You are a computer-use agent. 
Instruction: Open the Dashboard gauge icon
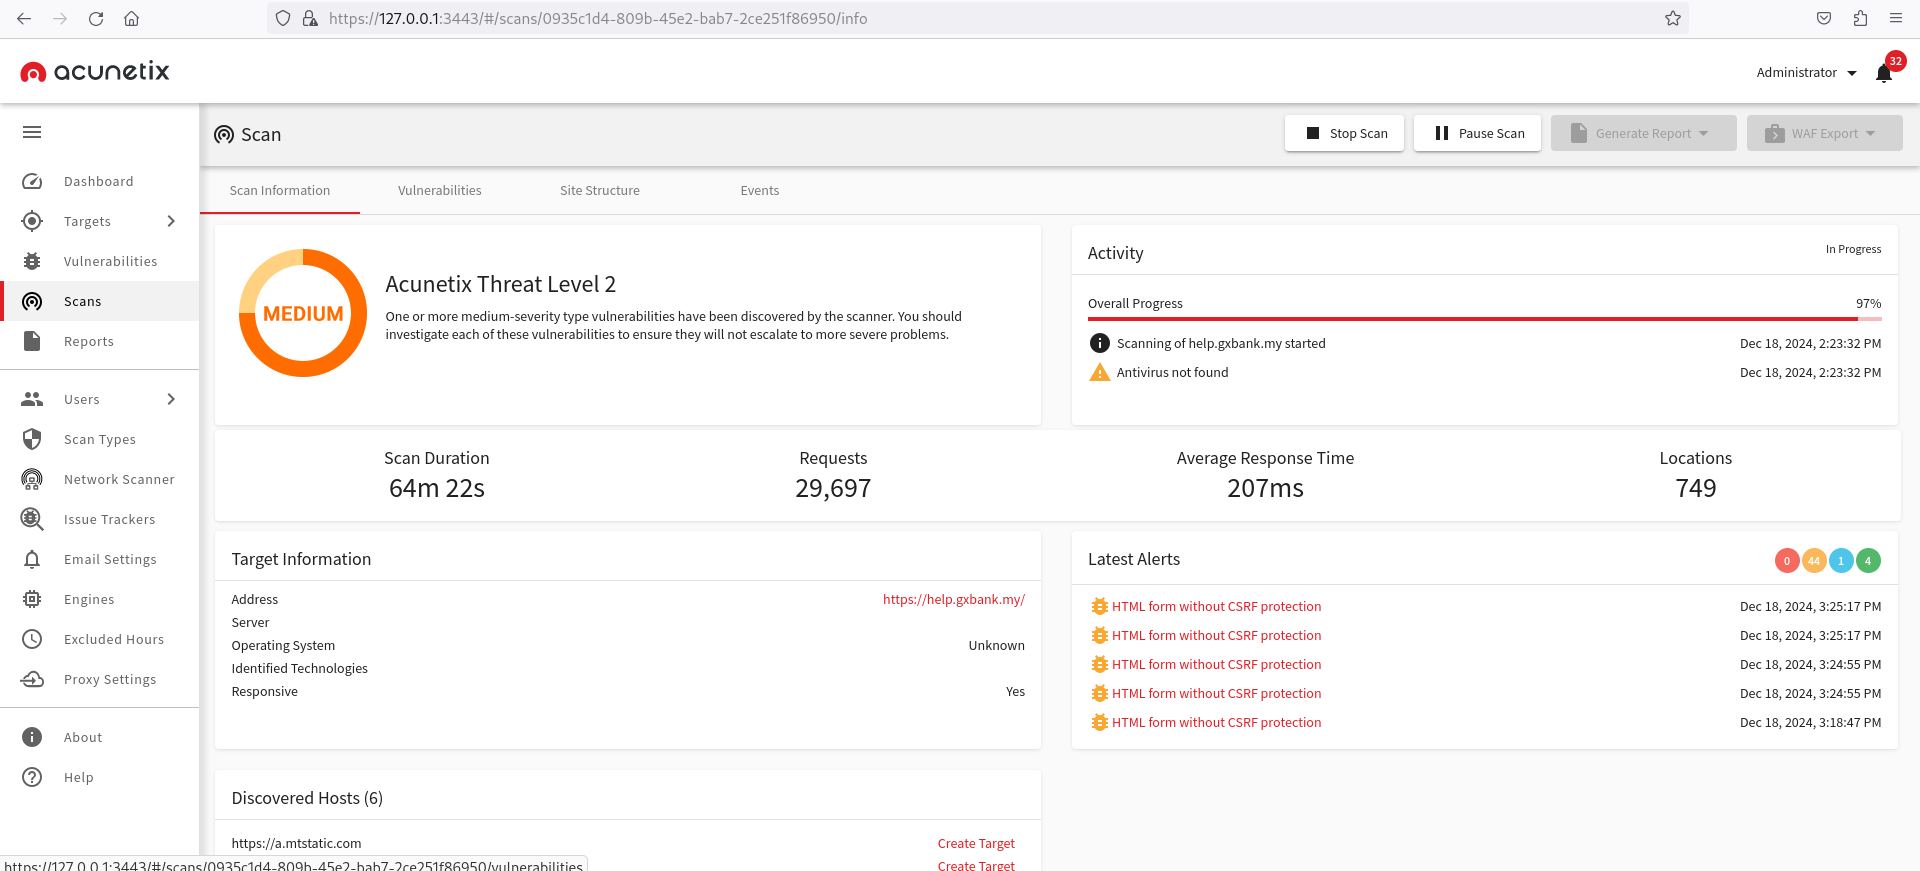(x=32, y=181)
